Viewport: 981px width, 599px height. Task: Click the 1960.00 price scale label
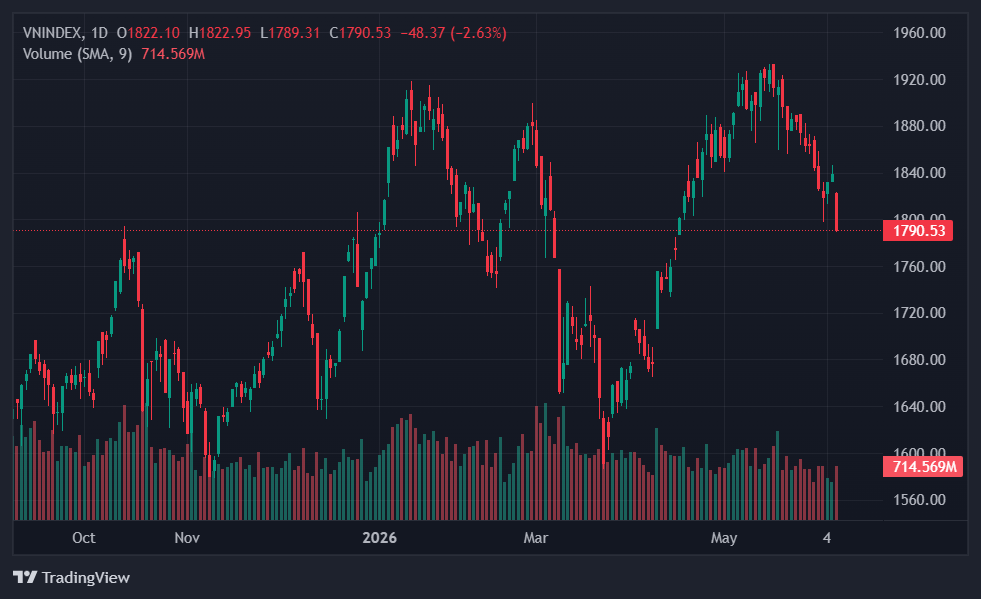tap(919, 33)
